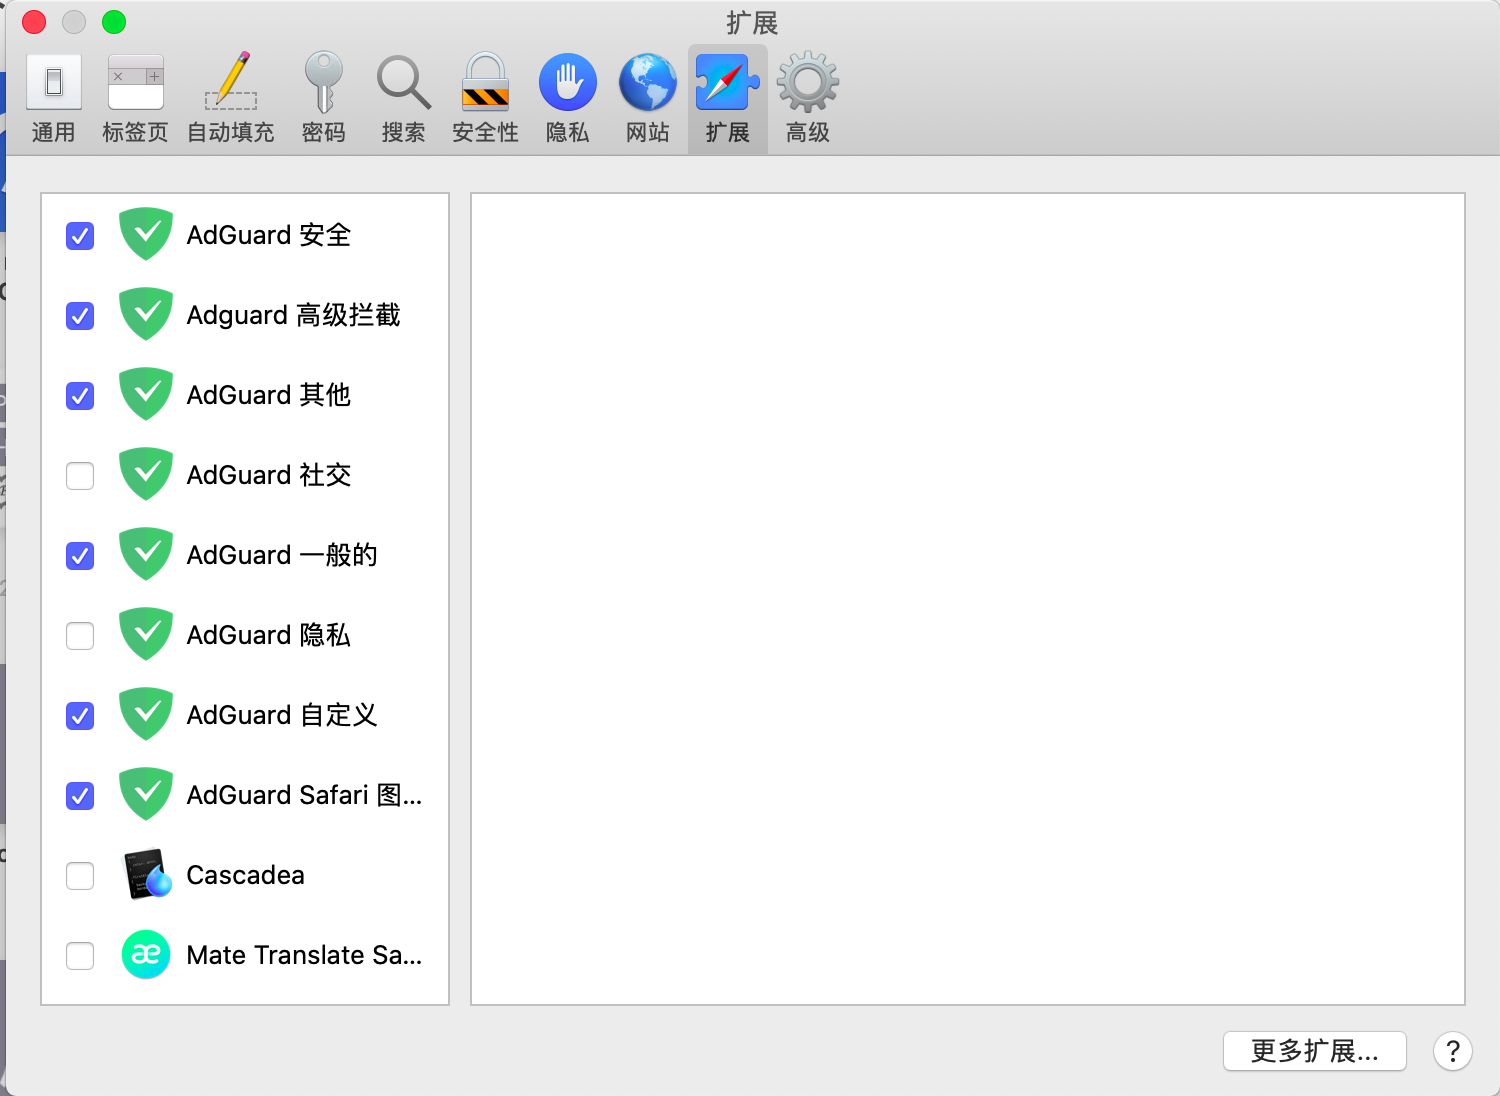
Task: Select the AdGuard 一般的 entry text
Action: [x=282, y=555]
